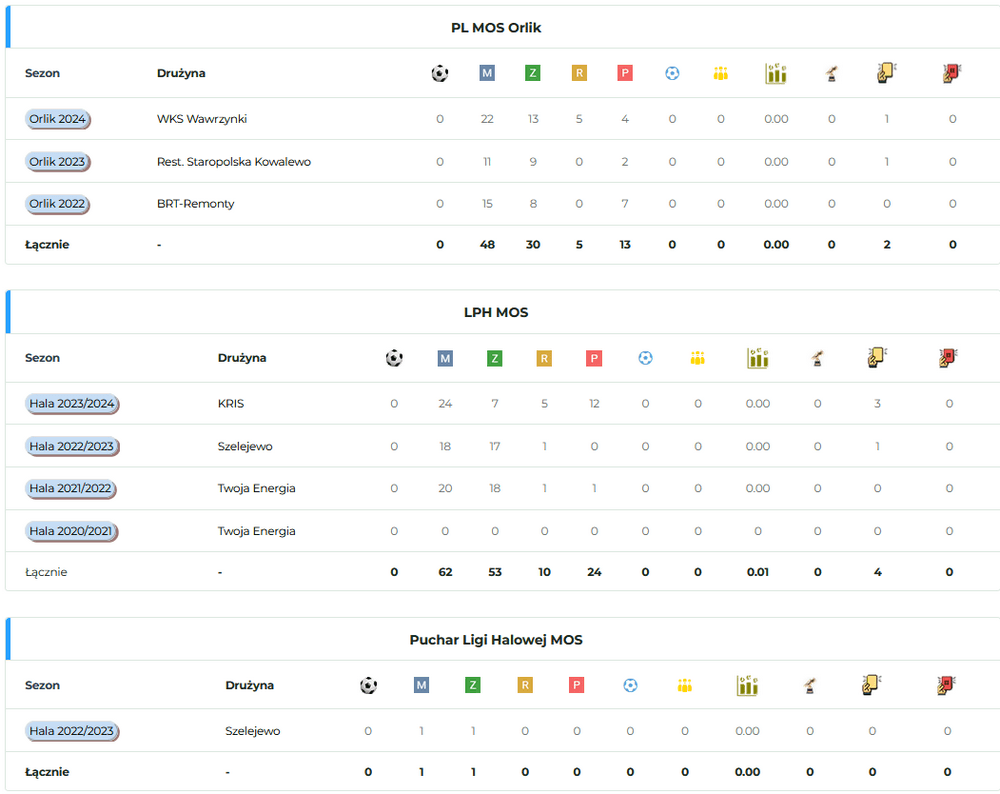1000x794 pixels.
Task: Select Hala 2020/2021 season badge
Action: 72,531
